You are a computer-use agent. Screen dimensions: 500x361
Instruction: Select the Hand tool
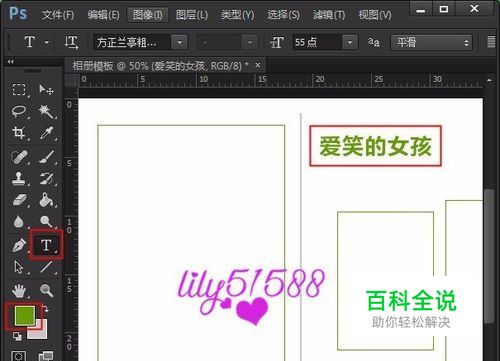[x=19, y=290]
